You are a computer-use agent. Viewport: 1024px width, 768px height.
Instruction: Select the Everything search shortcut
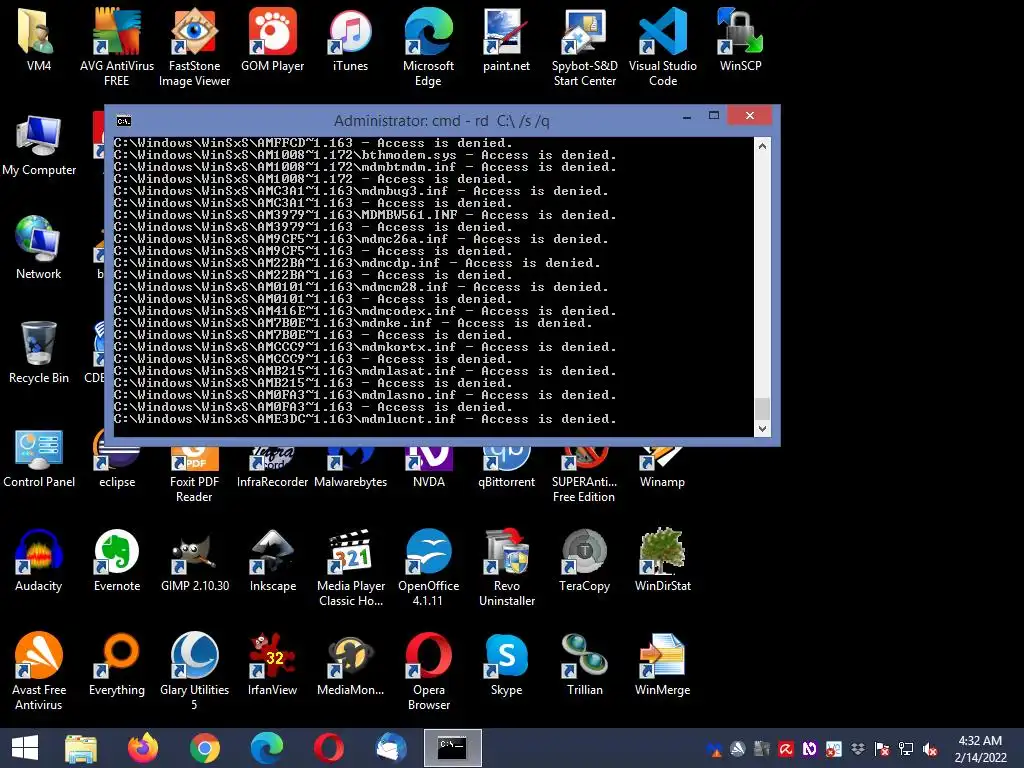[x=117, y=664]
